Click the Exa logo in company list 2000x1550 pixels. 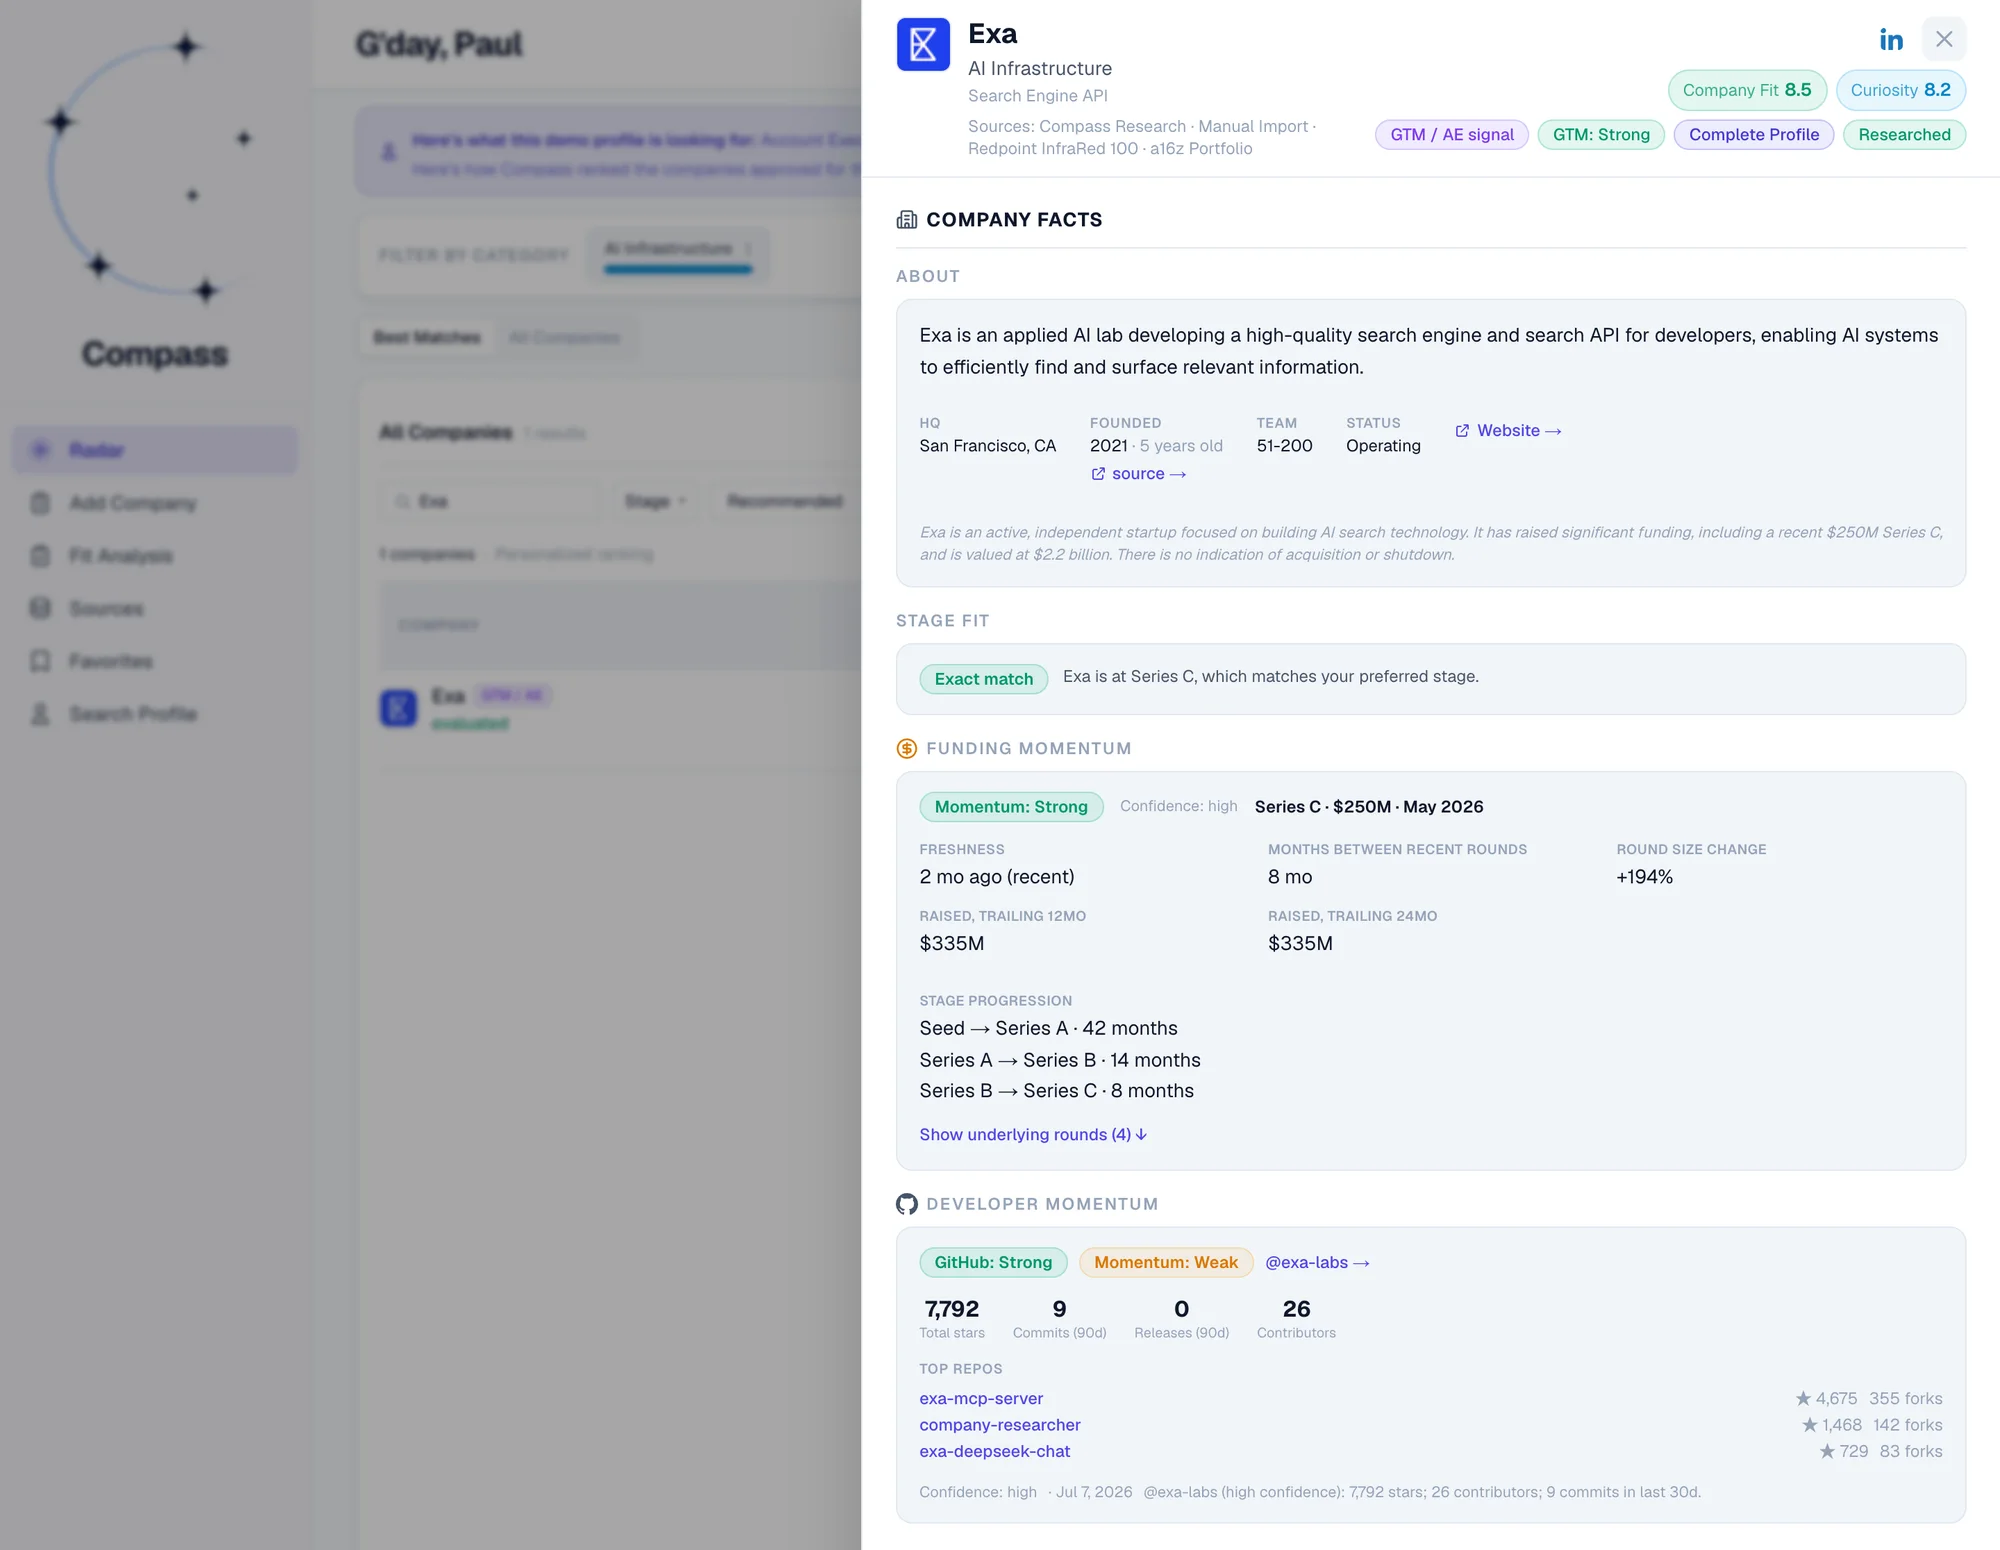click(x=398, y=708)
